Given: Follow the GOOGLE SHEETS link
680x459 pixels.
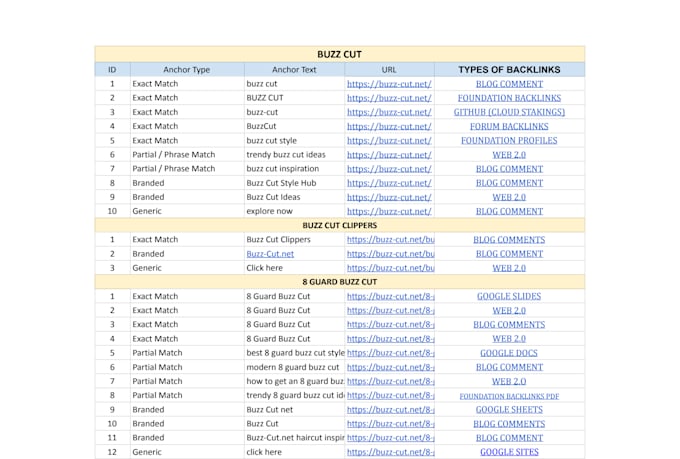Looking at the screenshot, I should click(509, 410).
